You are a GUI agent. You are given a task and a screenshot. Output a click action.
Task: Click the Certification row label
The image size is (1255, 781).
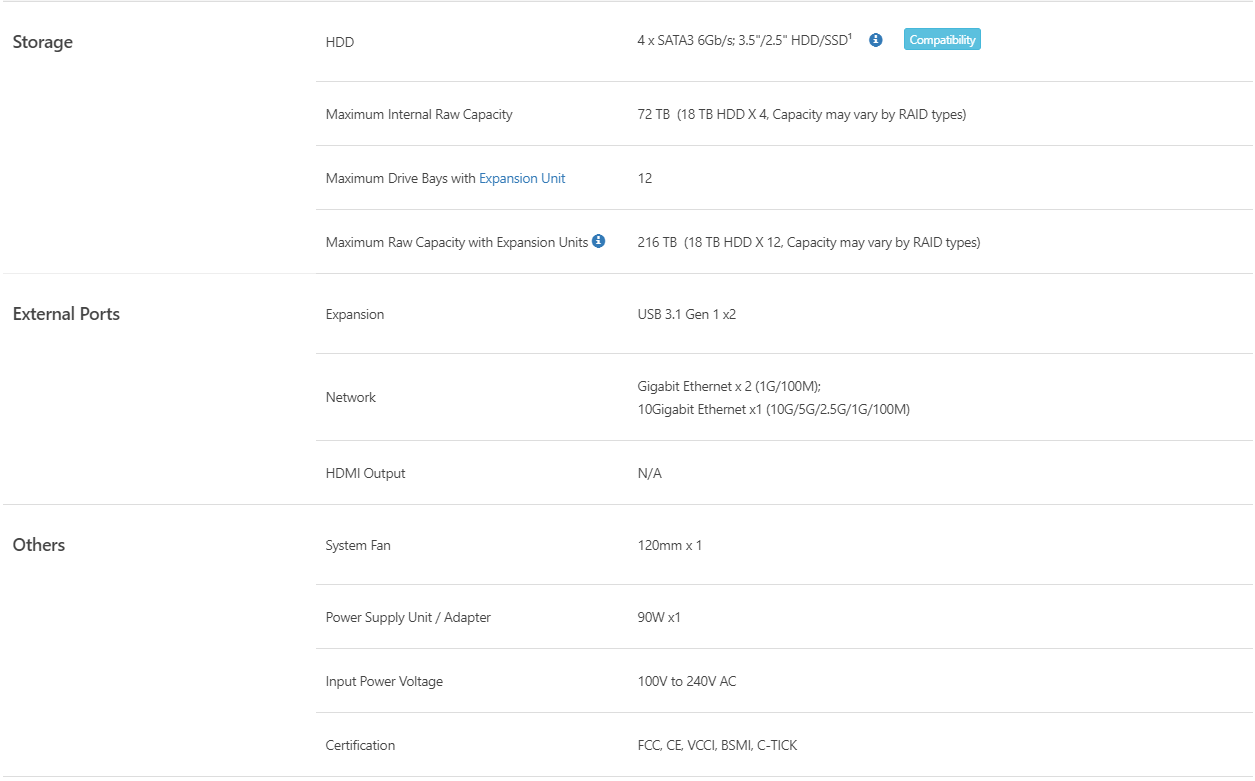[x=360, y=745]
